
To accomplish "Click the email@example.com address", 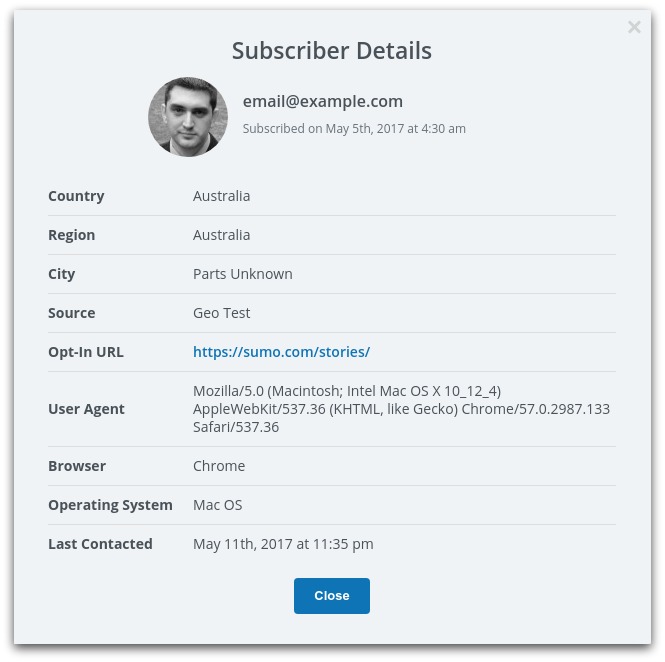I will pyautogui.click(x=323, y=101).
